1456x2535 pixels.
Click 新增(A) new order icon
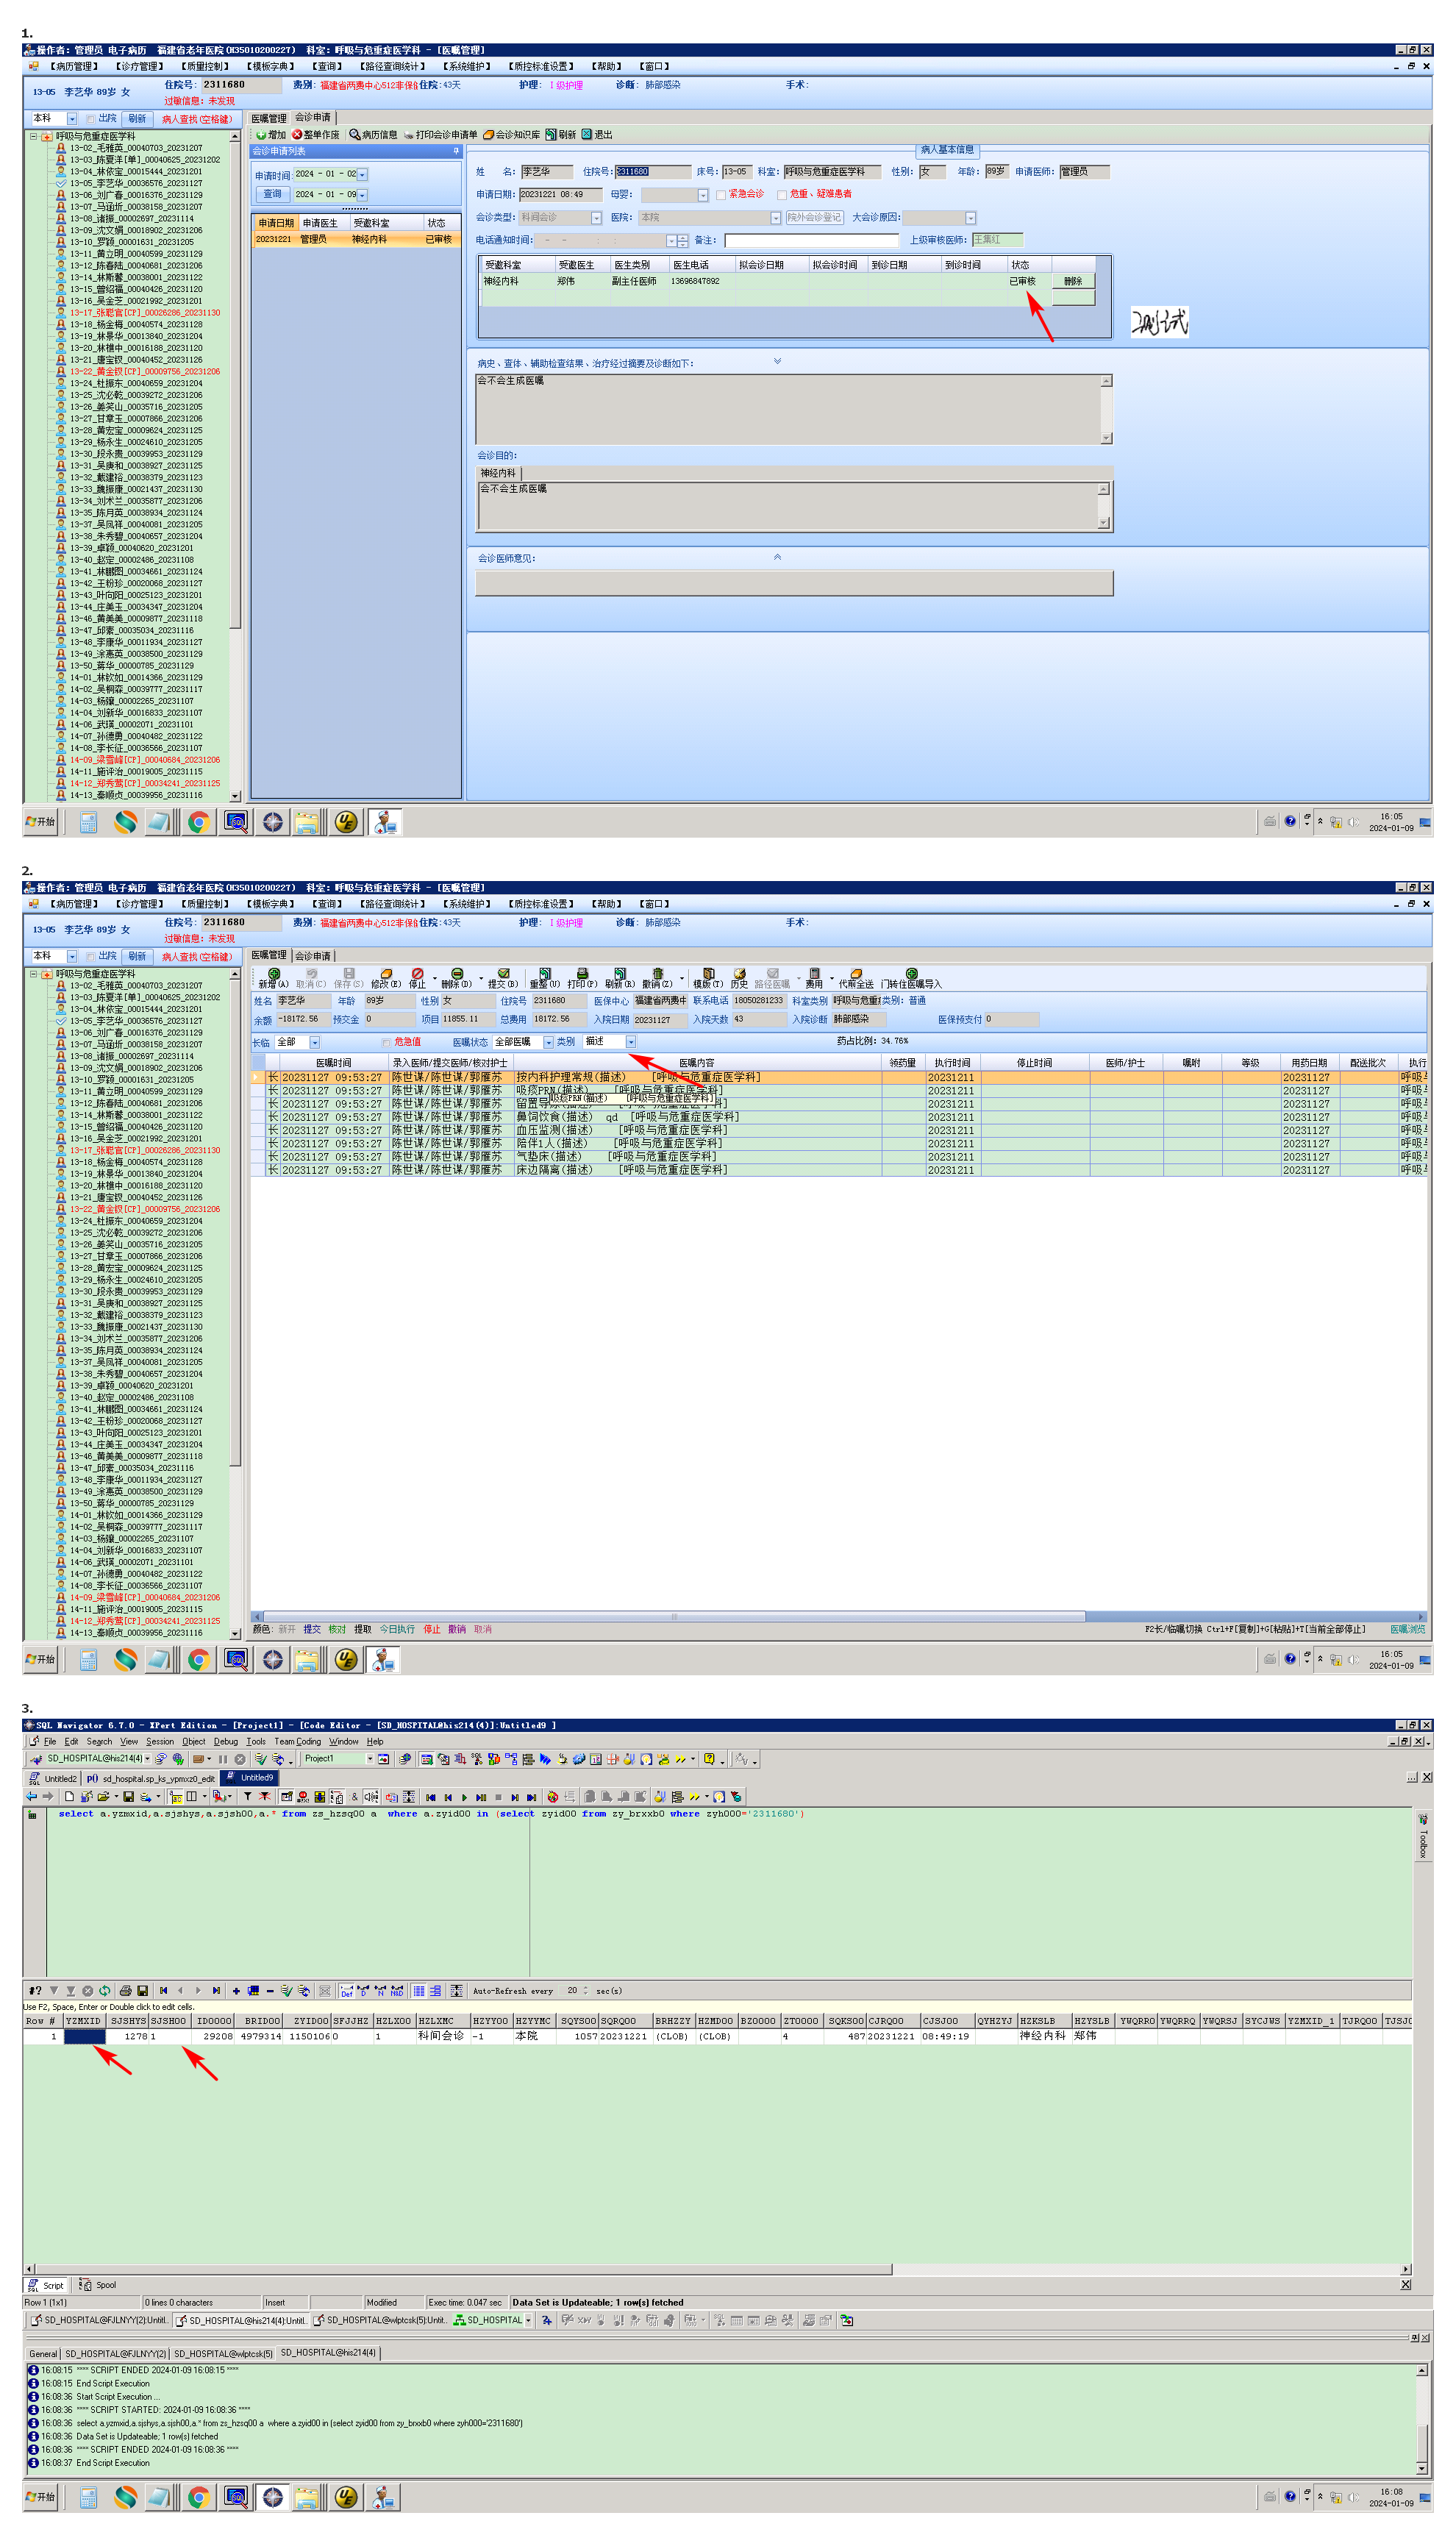coord(273,974)
